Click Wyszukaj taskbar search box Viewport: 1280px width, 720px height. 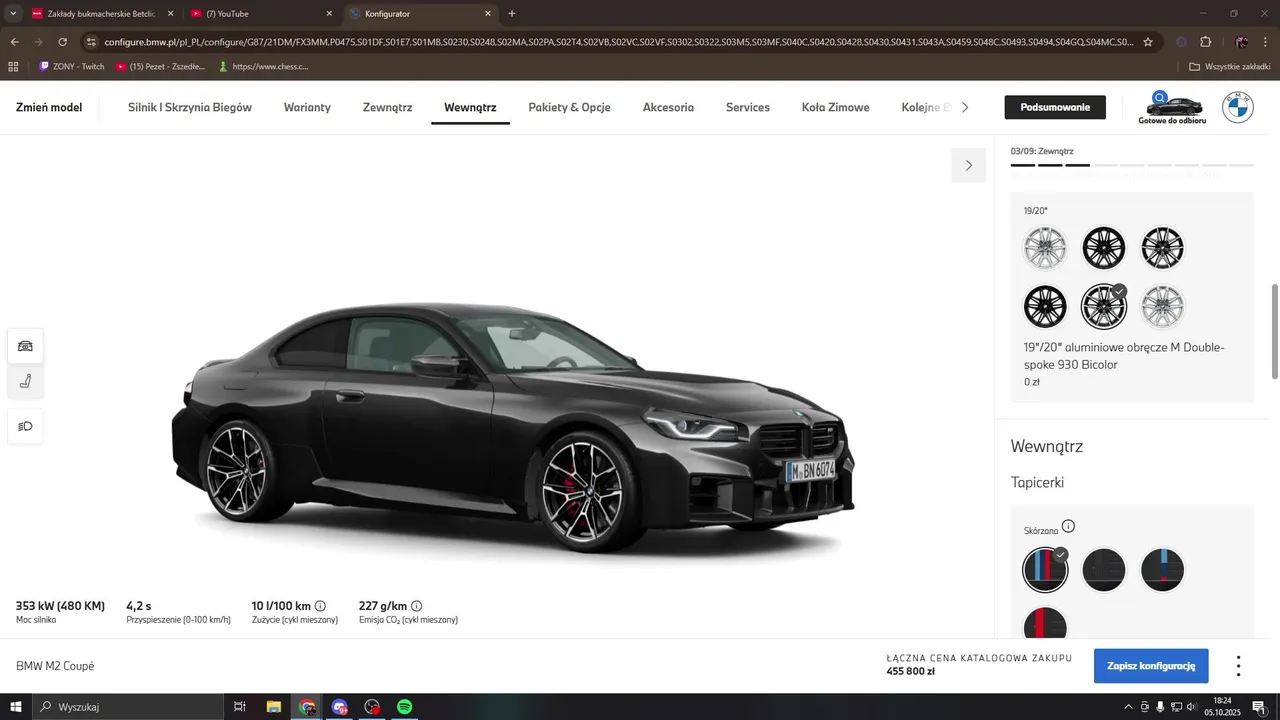pyautogui.click(x=128, y=707)
